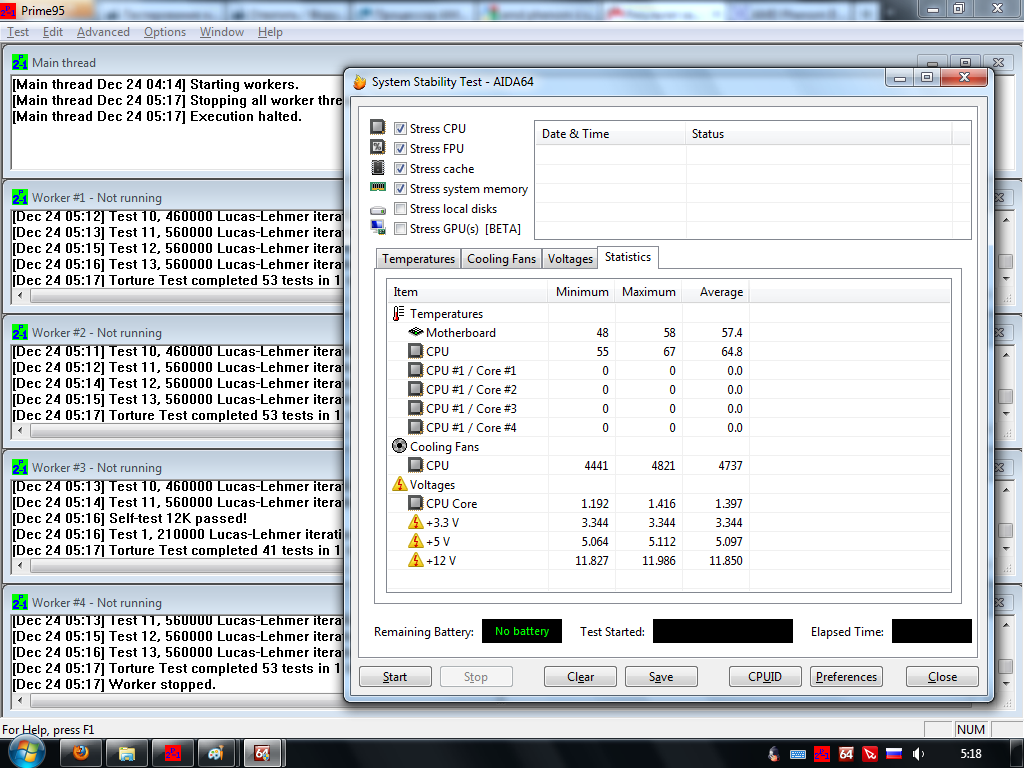Viewport: 1024px width, 768px height.
Task: Select the Statistics tab
Action: [628, 257]
